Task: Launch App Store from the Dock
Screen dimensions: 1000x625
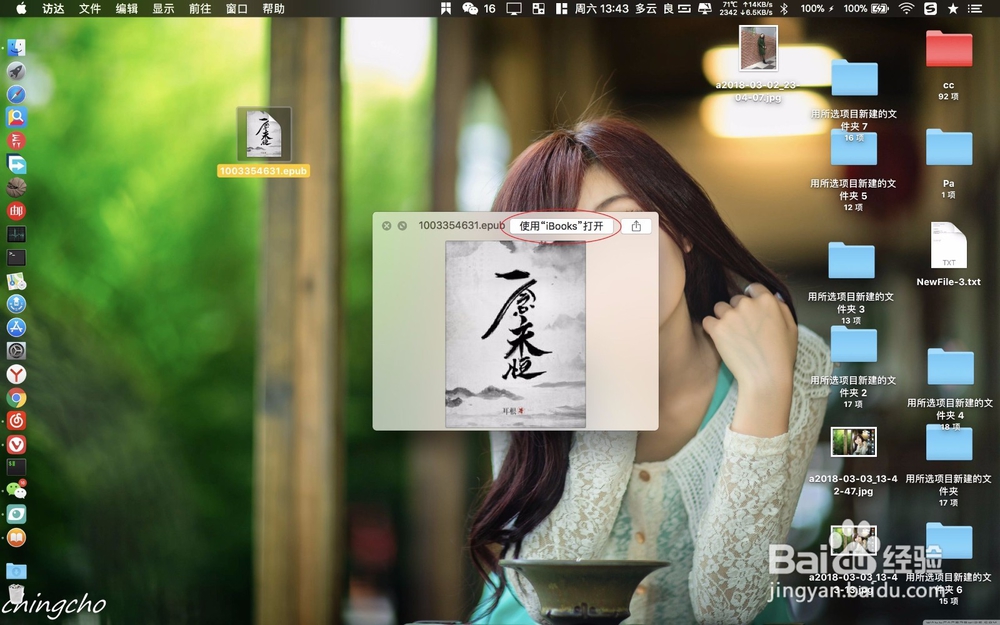Action: point(15,329)
